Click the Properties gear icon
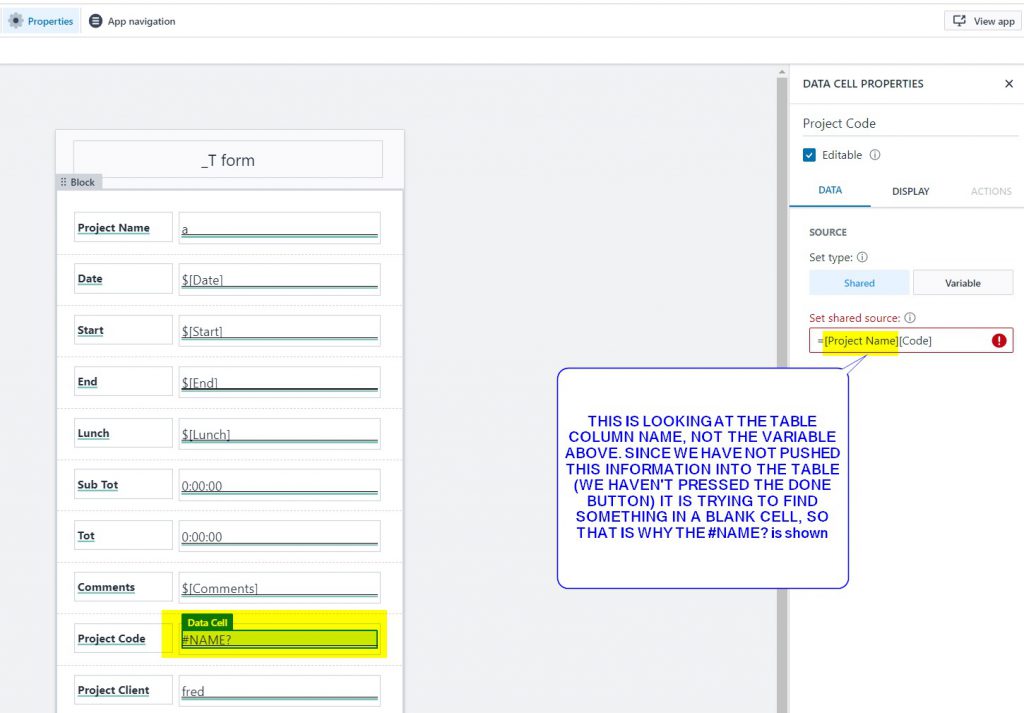 (x=16, y=21)
